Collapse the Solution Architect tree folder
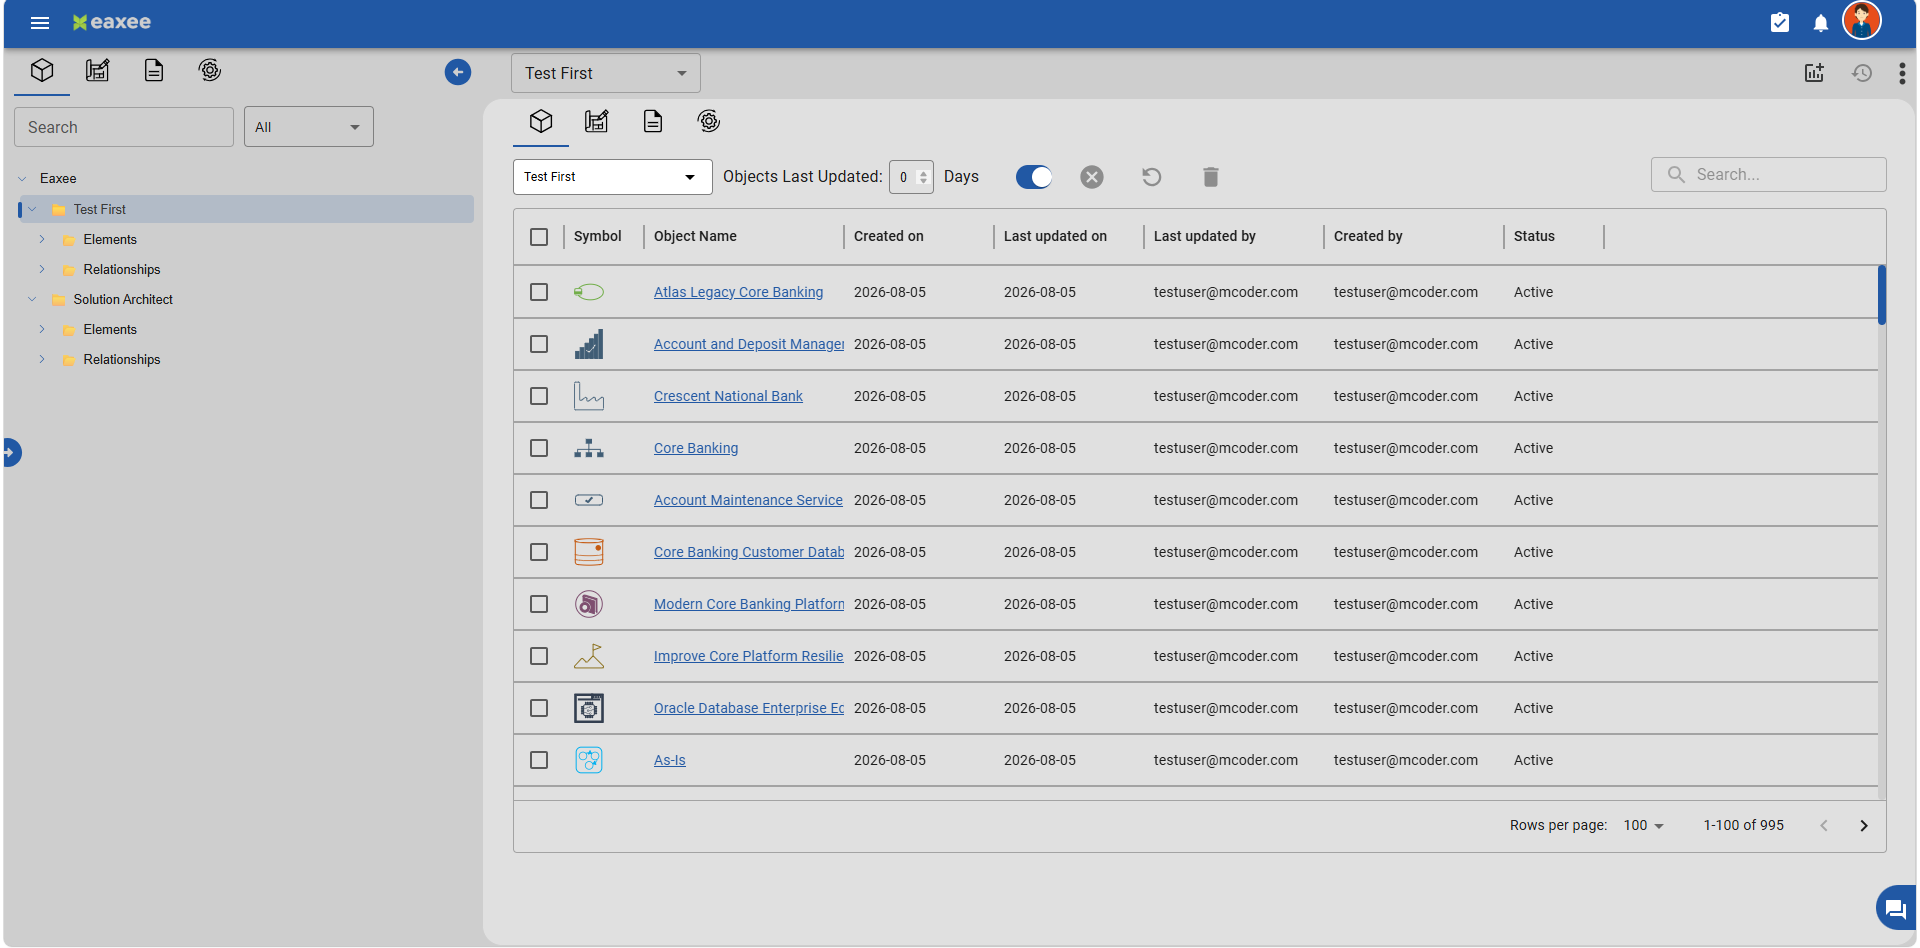 click(x=32, y=299)
